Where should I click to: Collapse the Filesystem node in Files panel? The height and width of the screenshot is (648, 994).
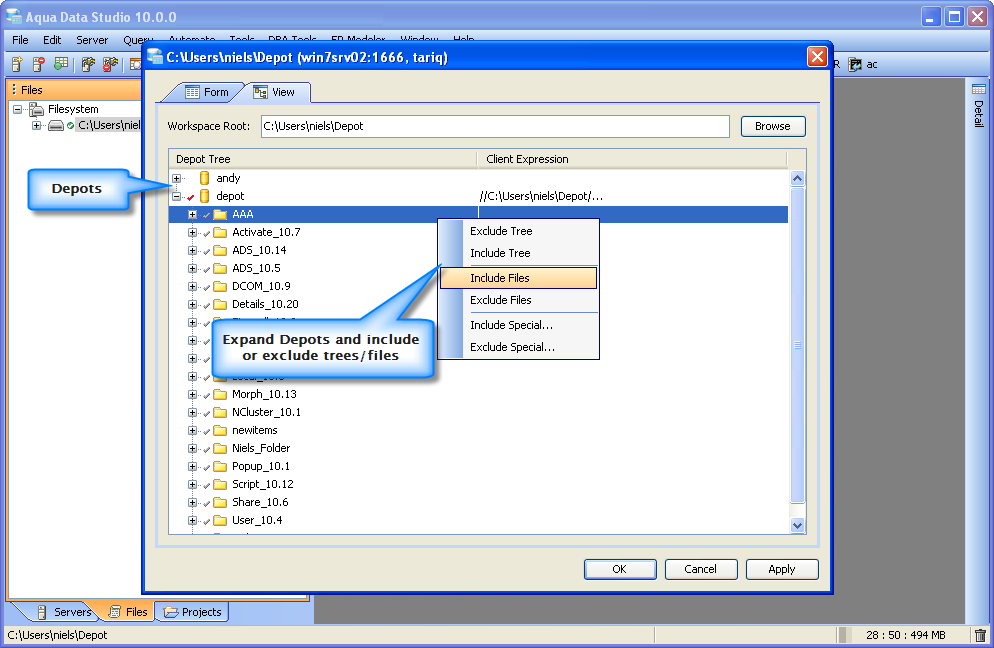coord(18,109)
